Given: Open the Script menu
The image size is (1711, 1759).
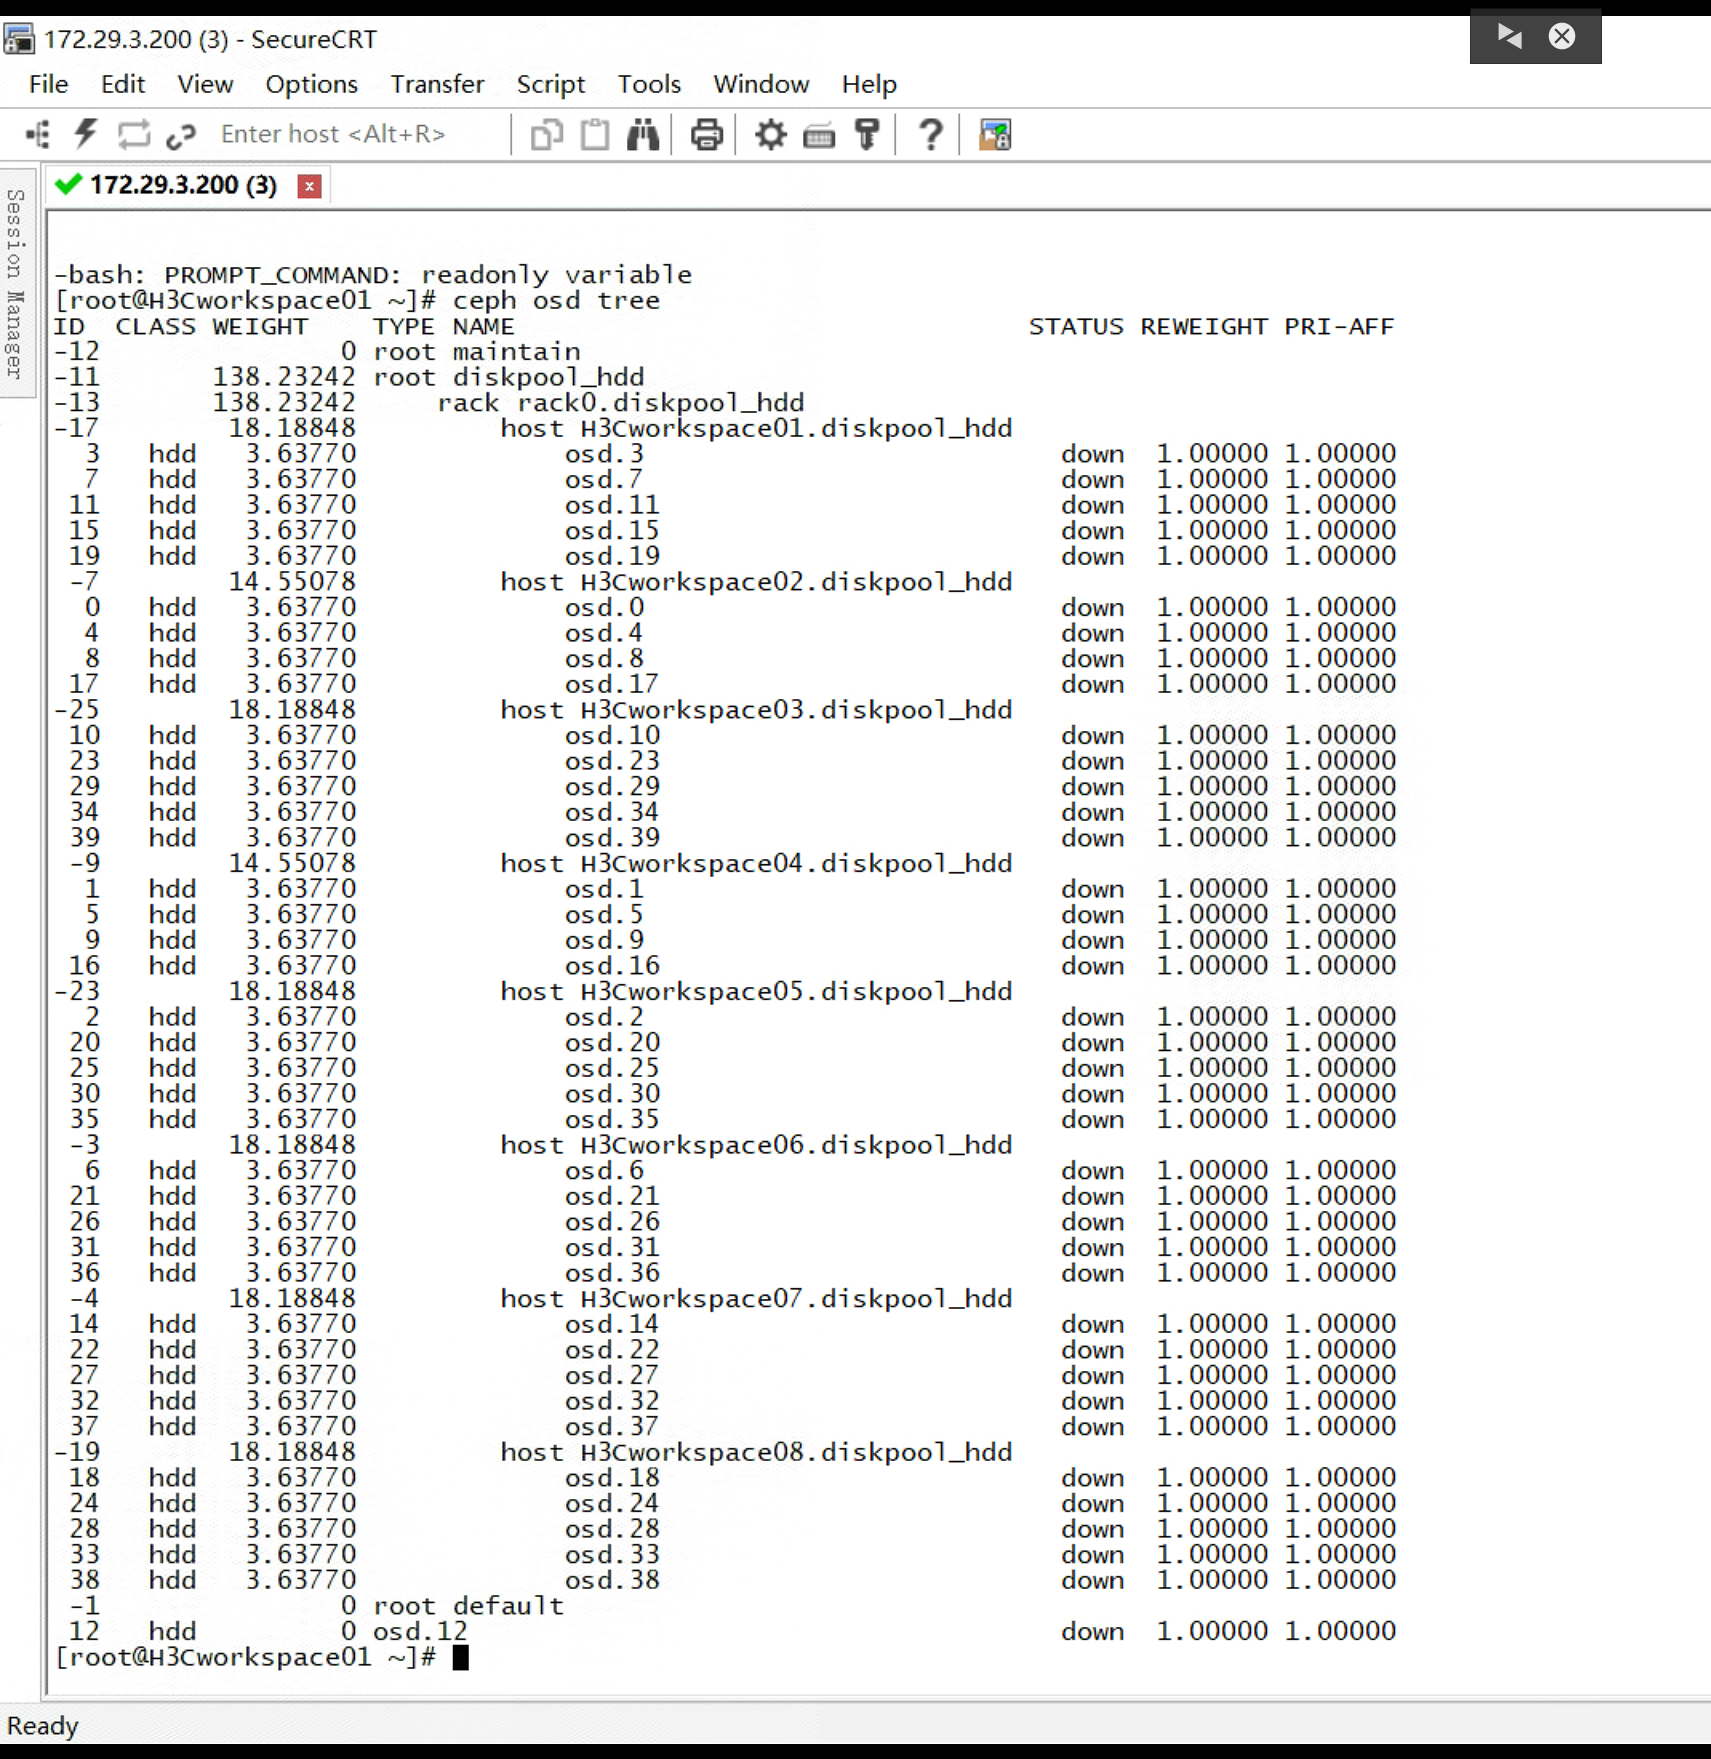Looking at the screenshot, I should (551, 84).
